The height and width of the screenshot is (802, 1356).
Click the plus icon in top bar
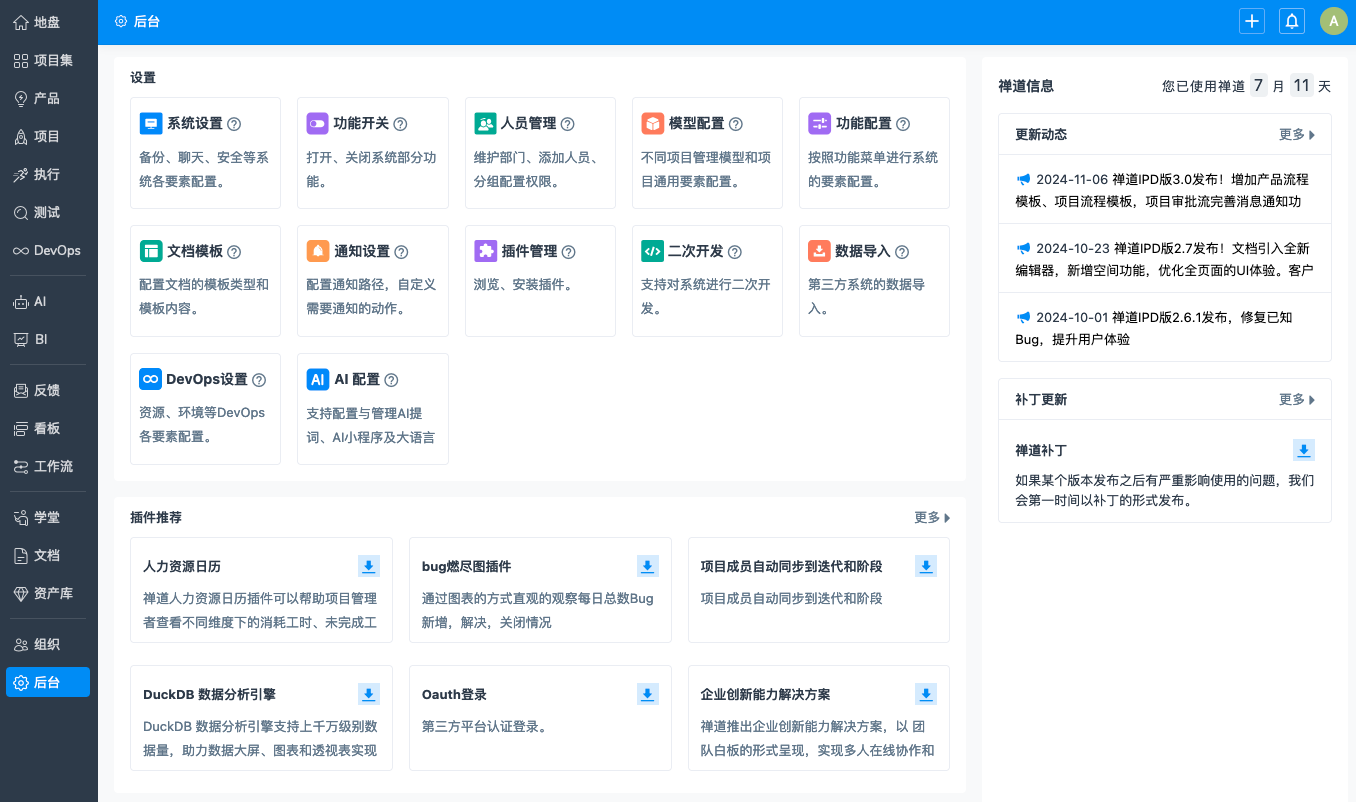click(x=1251, y=21)
